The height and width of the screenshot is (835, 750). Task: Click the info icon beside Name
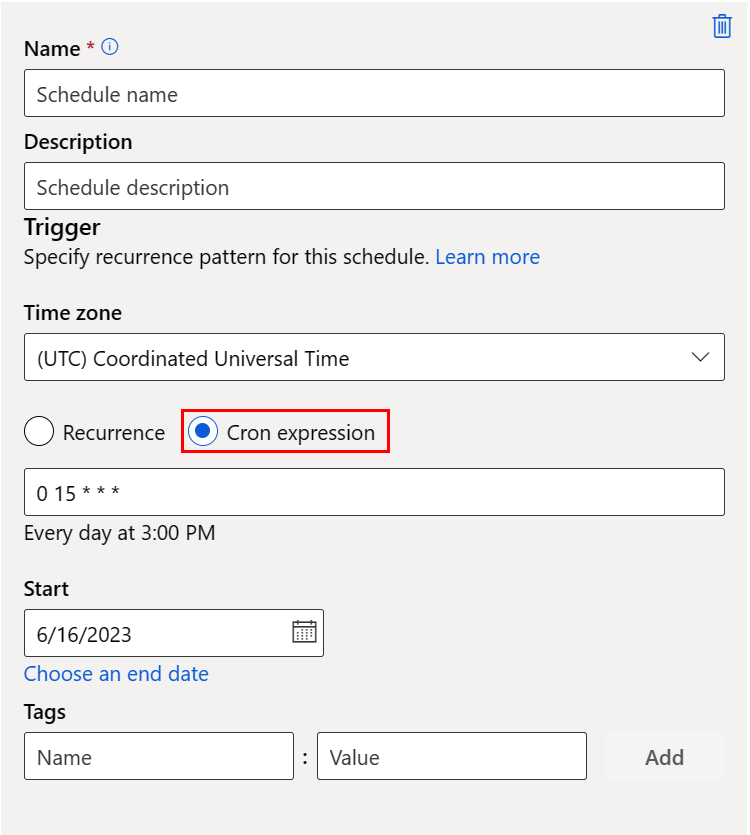(x=110, y=47)
